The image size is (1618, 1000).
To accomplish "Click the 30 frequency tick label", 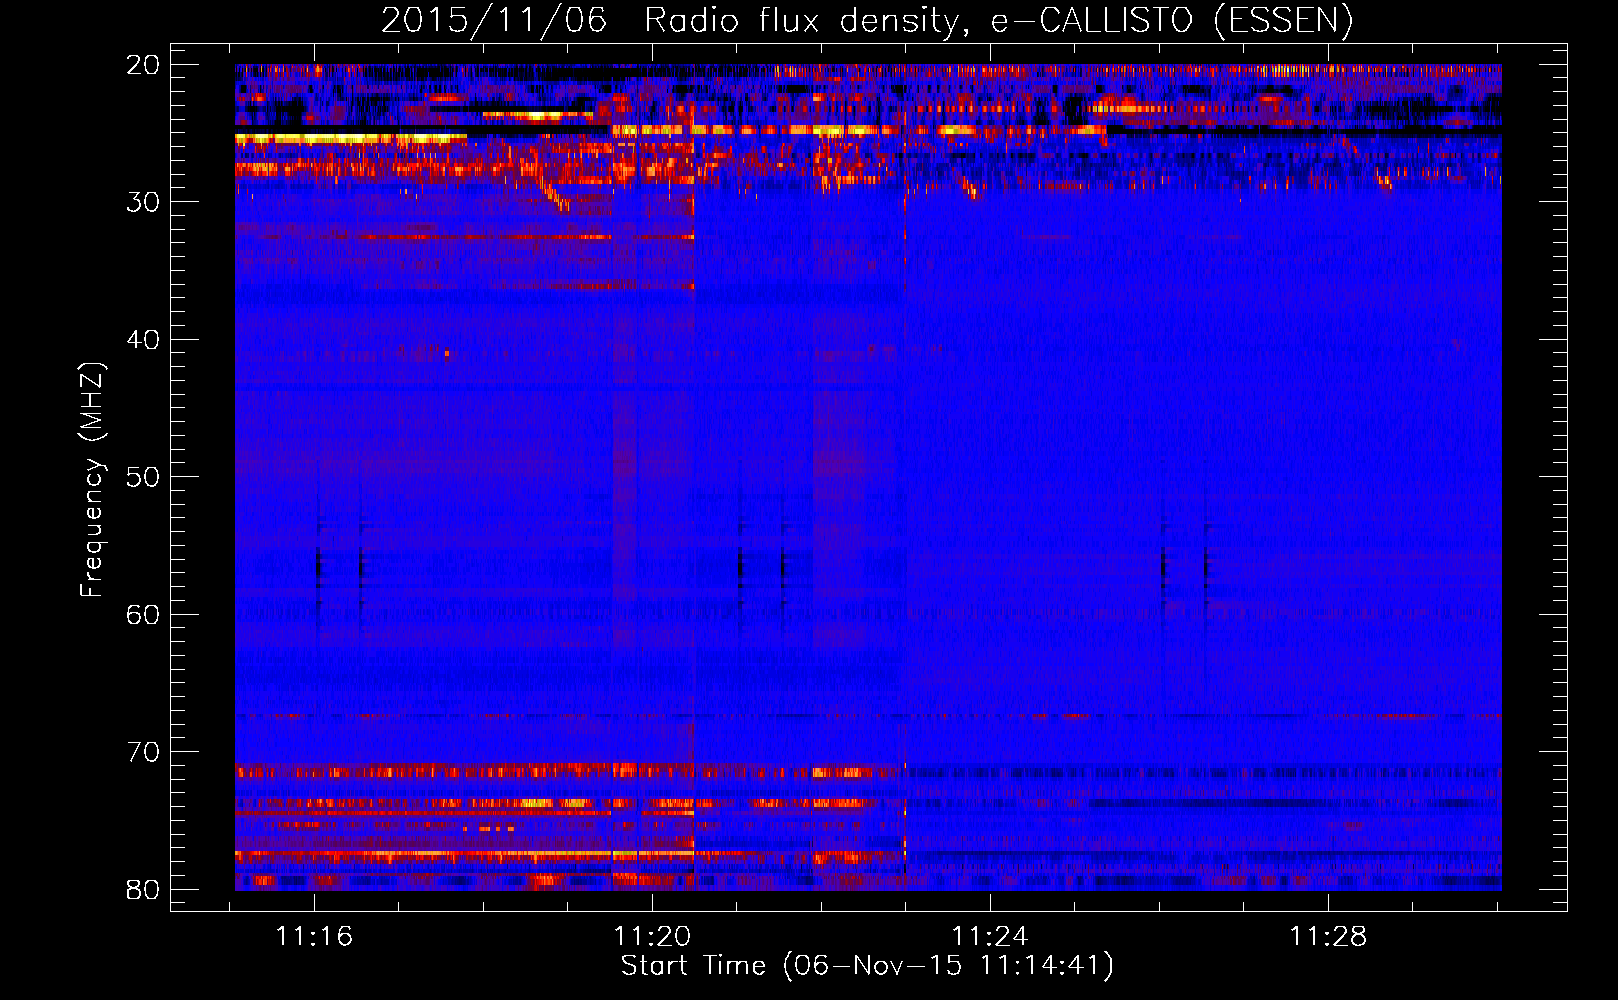I will click(x=144, y=202).
